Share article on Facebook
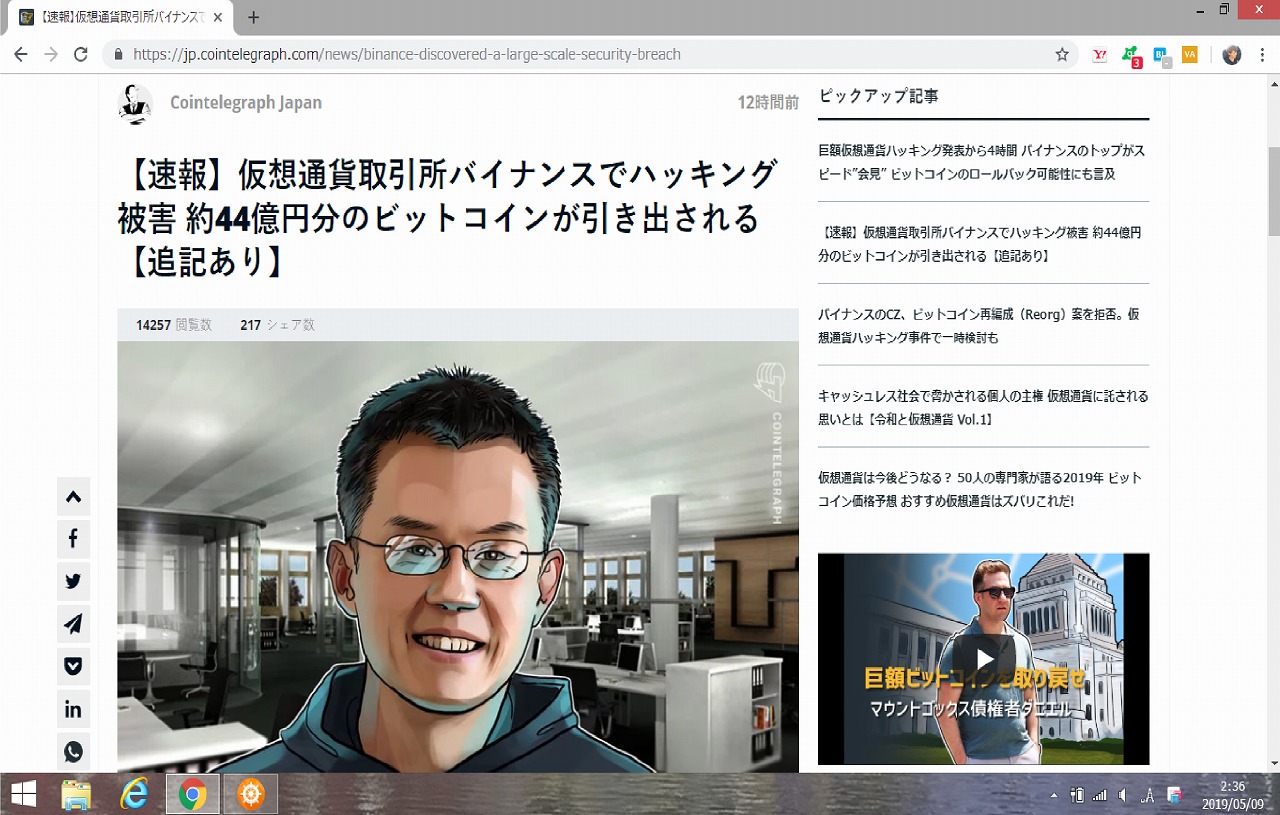The image size is (1280, 815). click(73, 539)
